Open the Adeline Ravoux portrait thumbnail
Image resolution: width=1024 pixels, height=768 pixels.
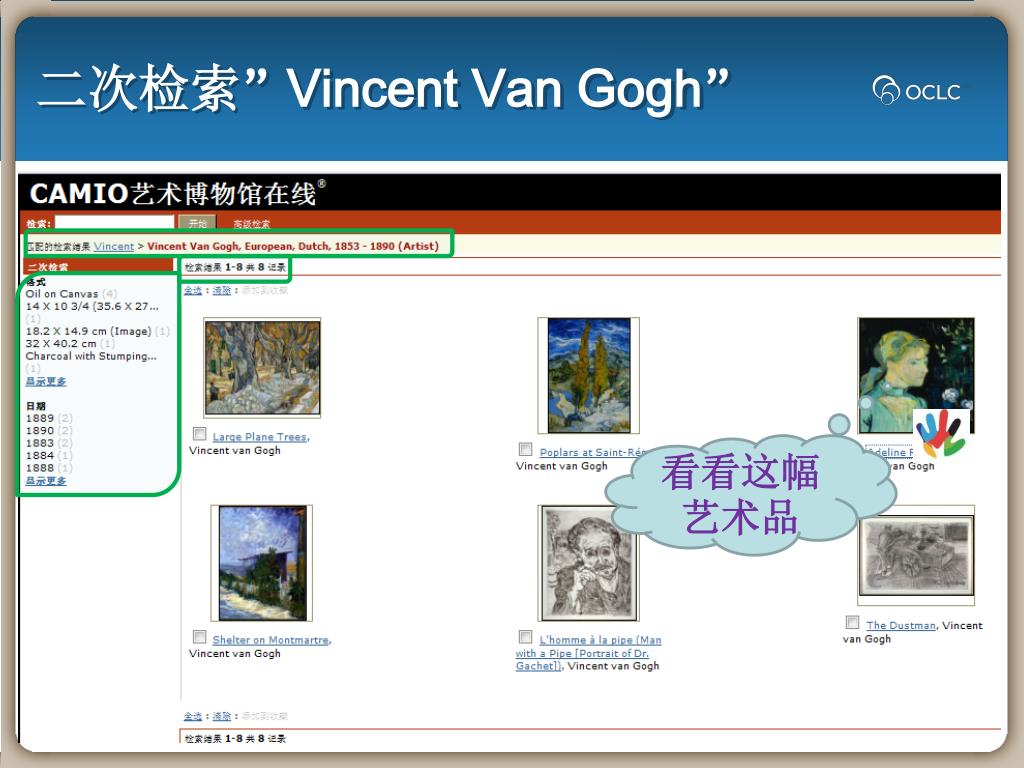click(x=916, y=376)
